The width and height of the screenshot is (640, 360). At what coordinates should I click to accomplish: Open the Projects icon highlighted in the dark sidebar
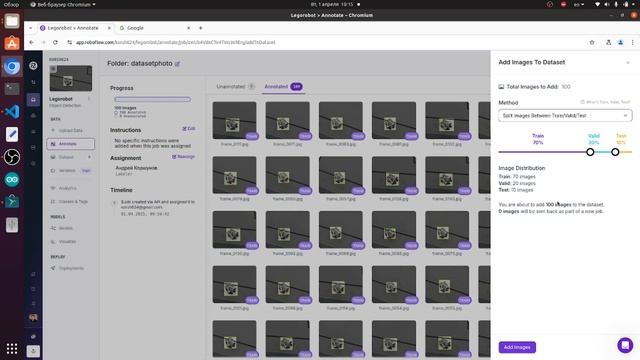pyautogui.click(x=33, y=100)
